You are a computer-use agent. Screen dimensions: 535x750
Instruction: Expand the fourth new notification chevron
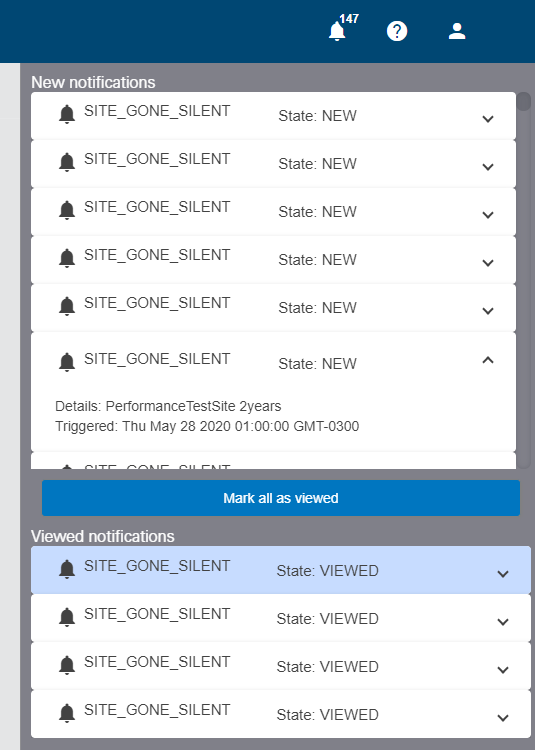tap(488, 263)
